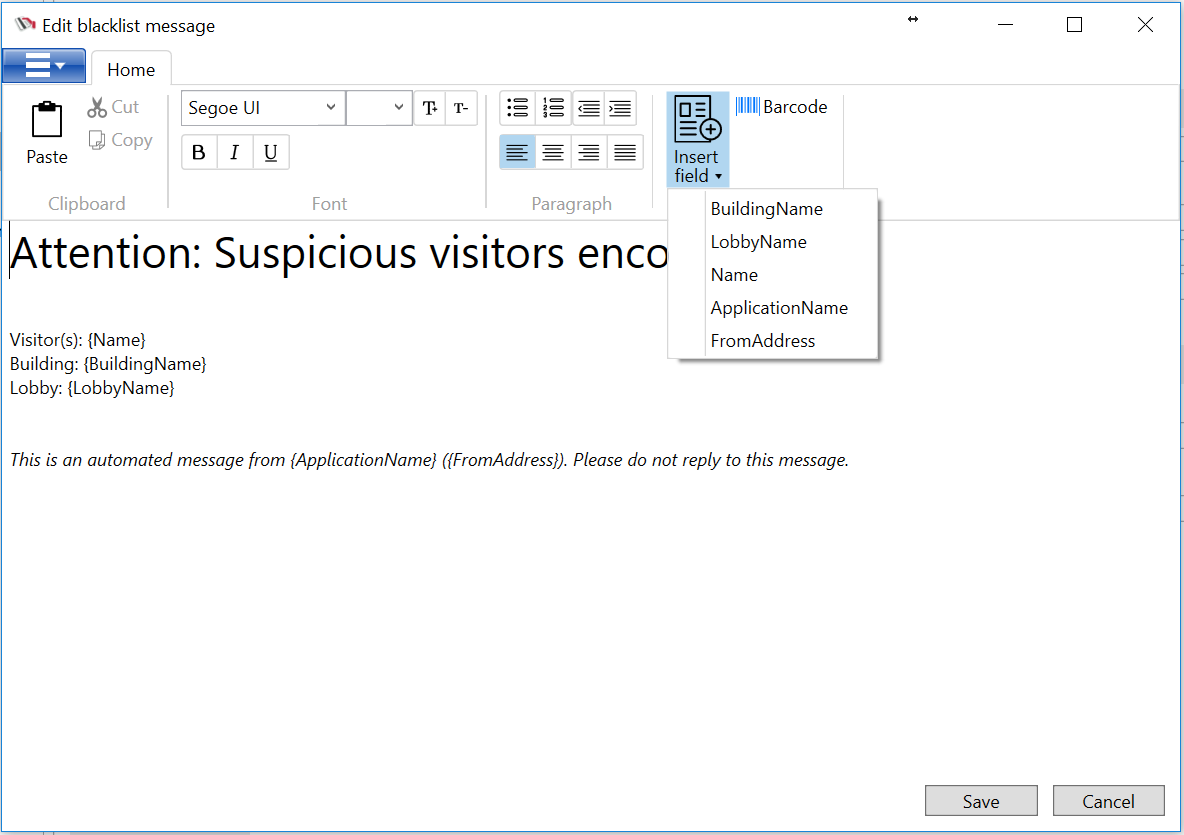Cancel editing the message
This screenshot has height=835, width=1184.
coord(1108,801)
